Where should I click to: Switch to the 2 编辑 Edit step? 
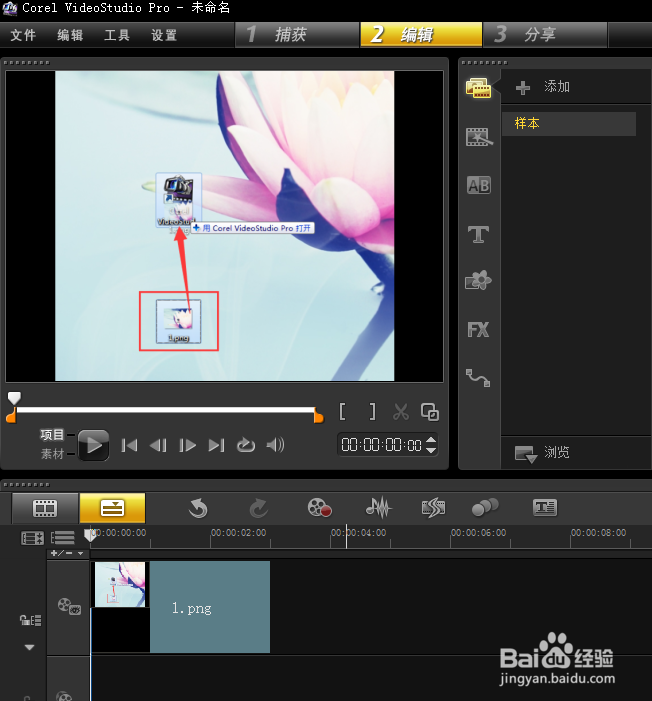click(421, 34)
